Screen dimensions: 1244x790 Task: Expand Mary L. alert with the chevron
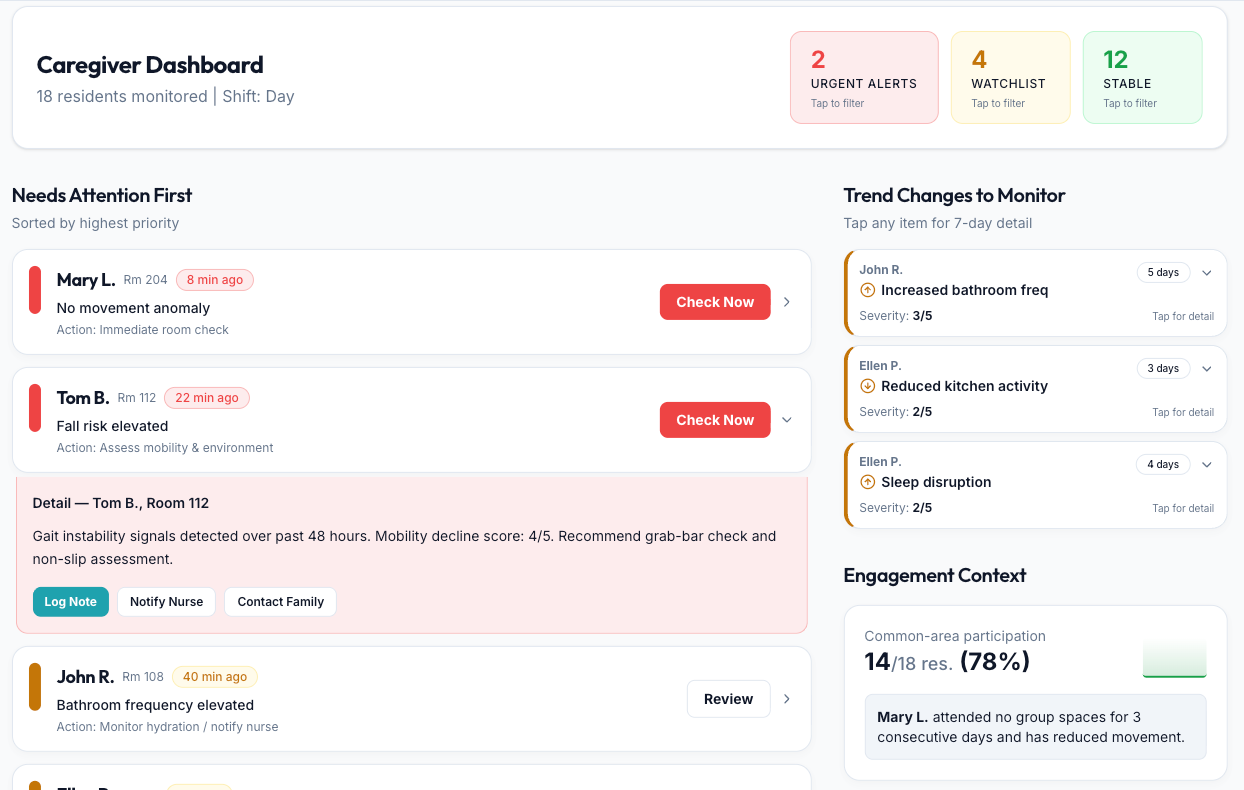pyautogui.click(x=787, y=302)
